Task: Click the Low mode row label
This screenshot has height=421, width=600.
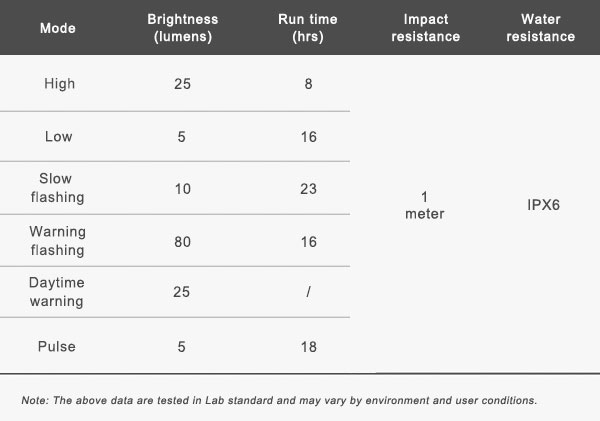Action: click(58, 137)
